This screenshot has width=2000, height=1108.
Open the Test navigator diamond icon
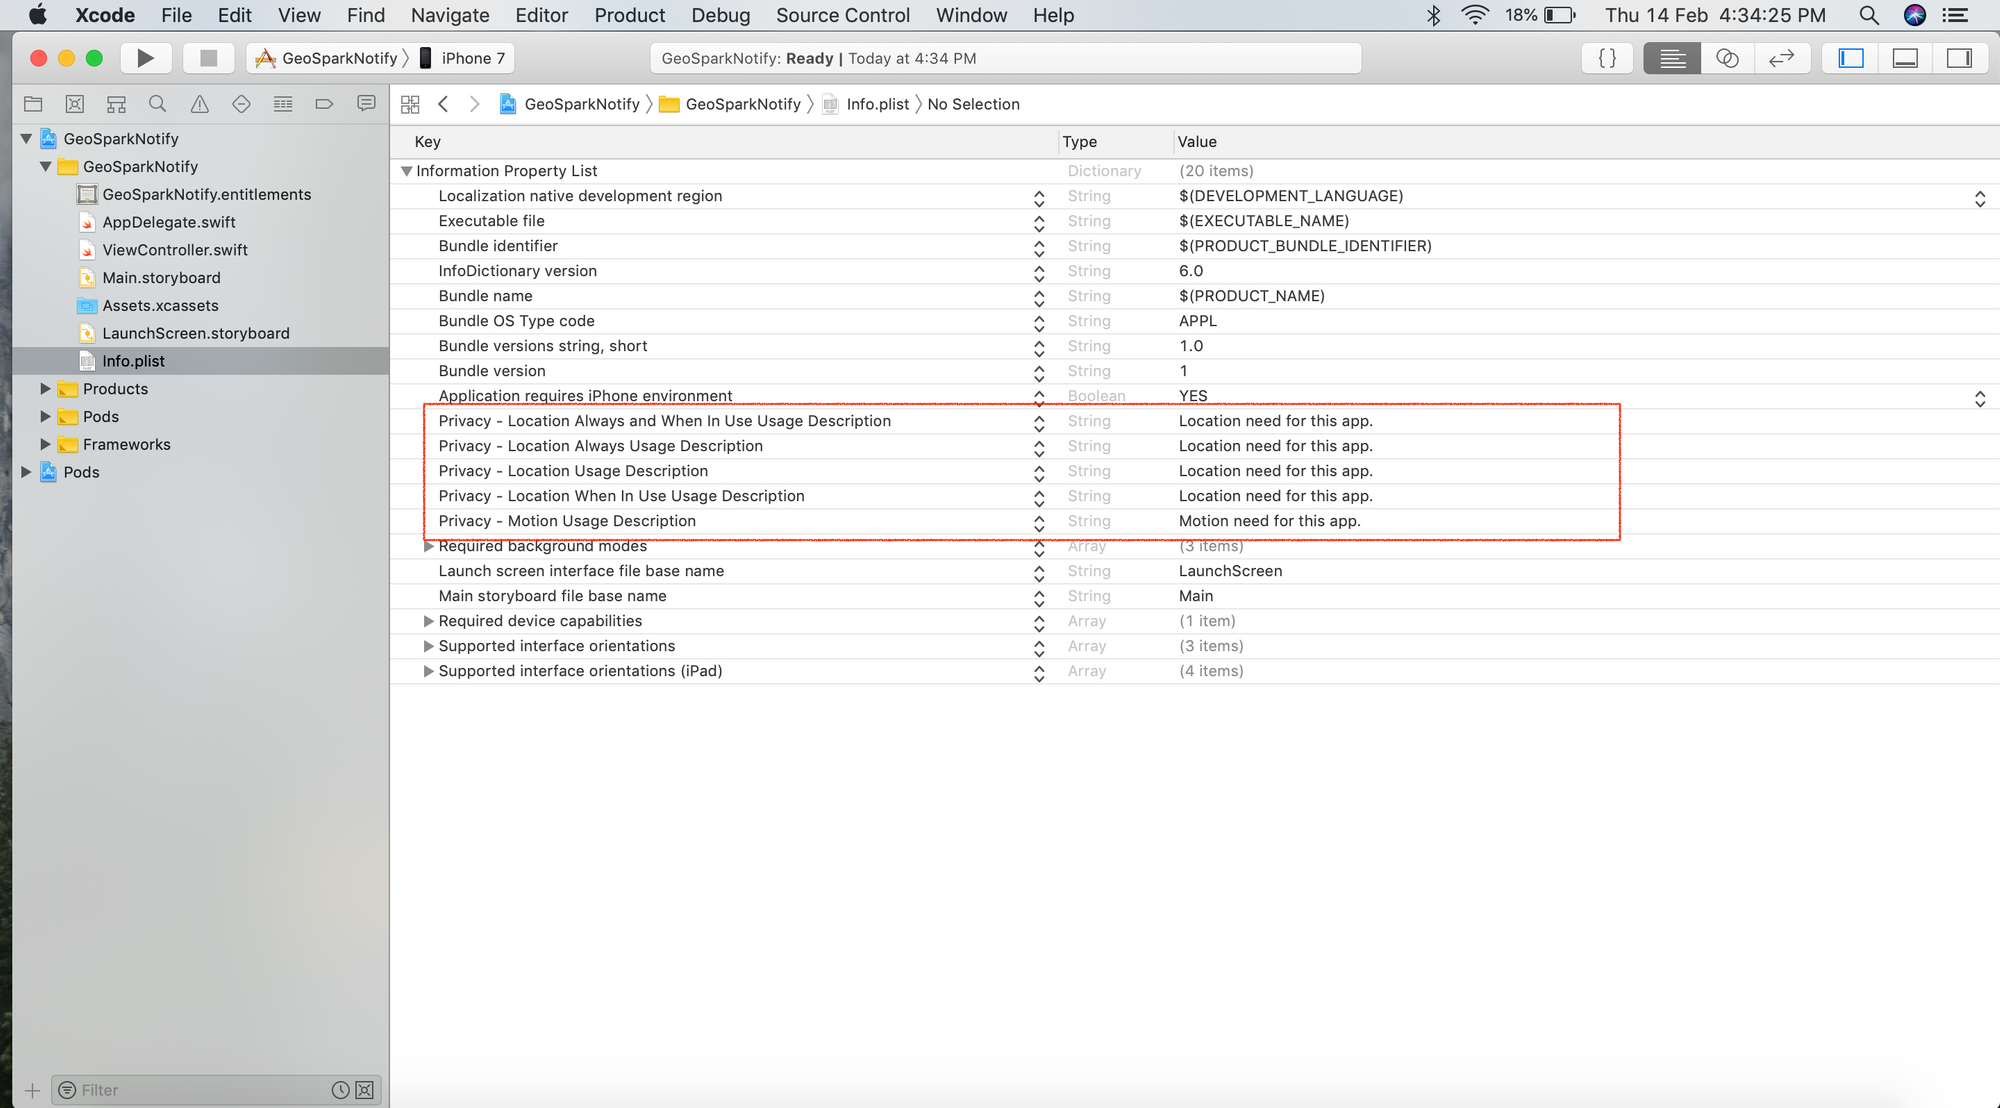tap(241, 104)
